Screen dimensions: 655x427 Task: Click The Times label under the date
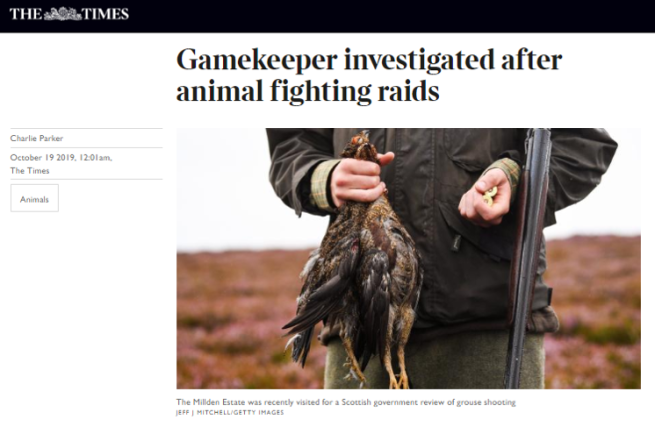(30, 170)
